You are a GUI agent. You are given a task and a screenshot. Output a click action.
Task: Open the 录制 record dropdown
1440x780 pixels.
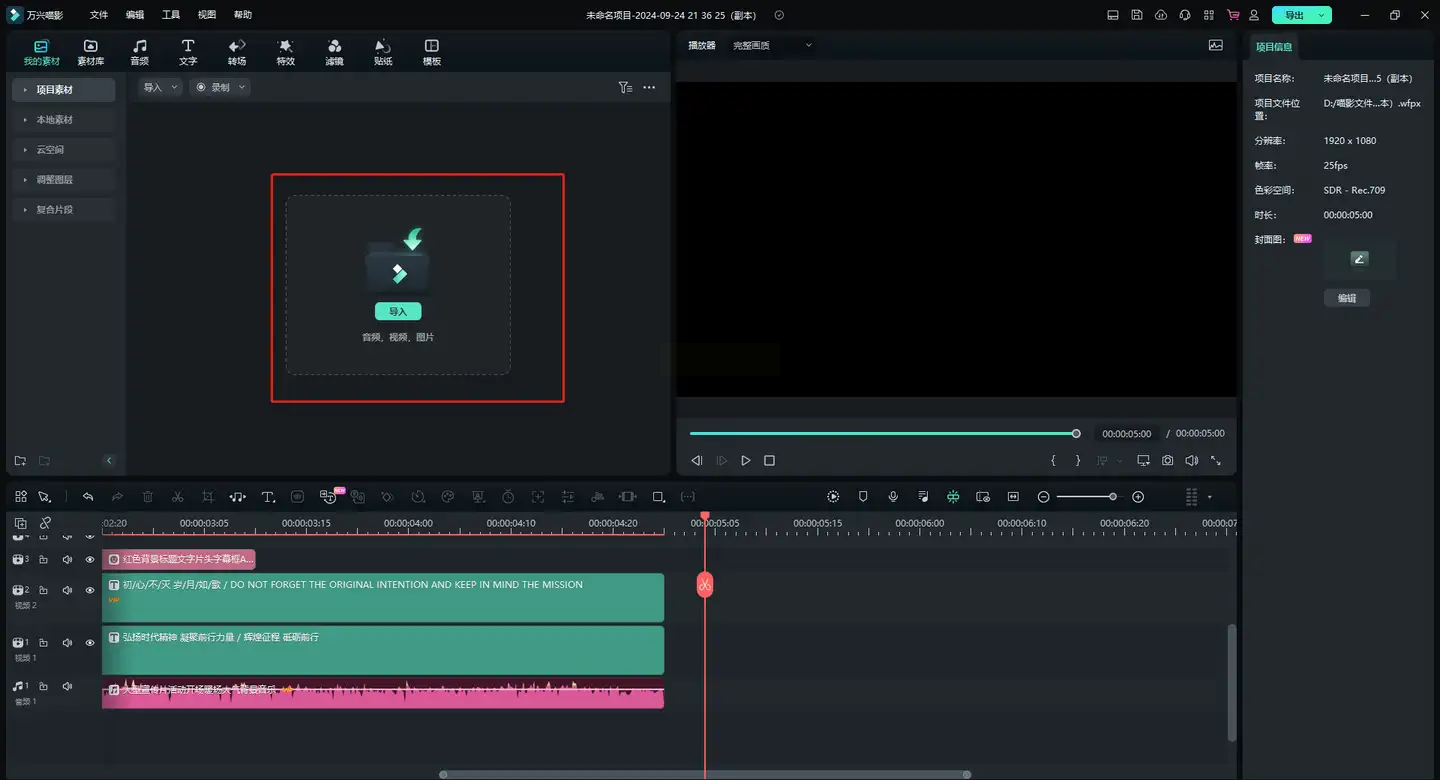pos(221,88)
